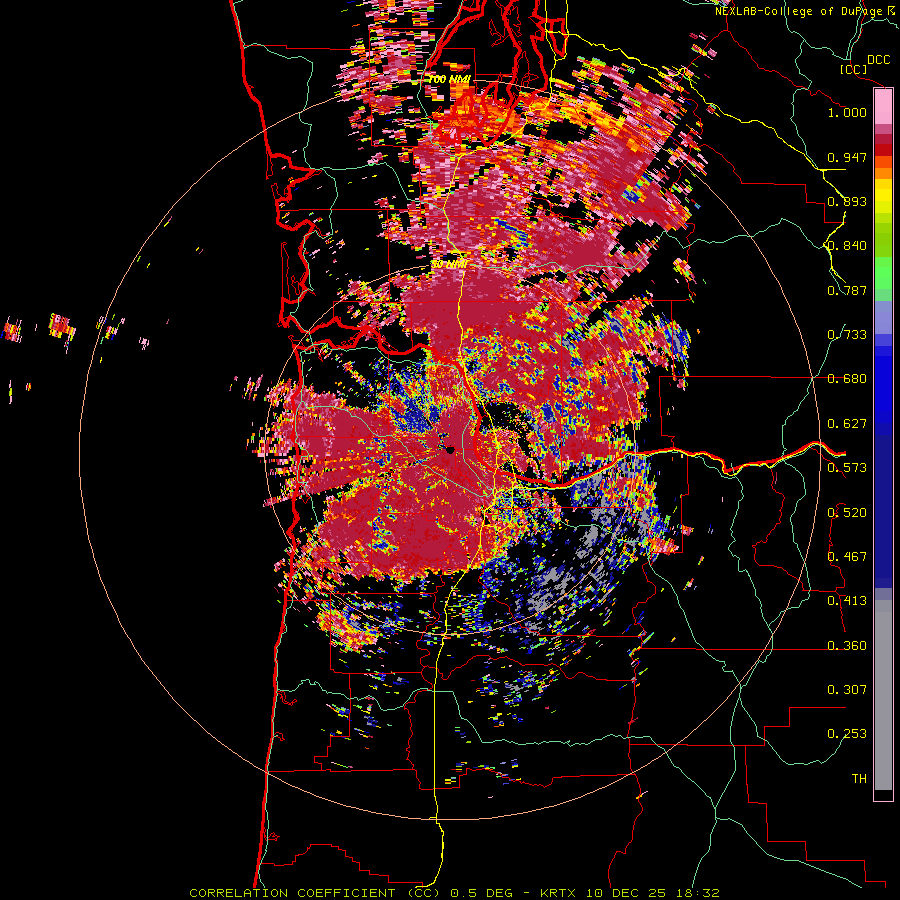Select the 0.413 scale value
Viewport: 900px width, 900px height.
(847, 601)
